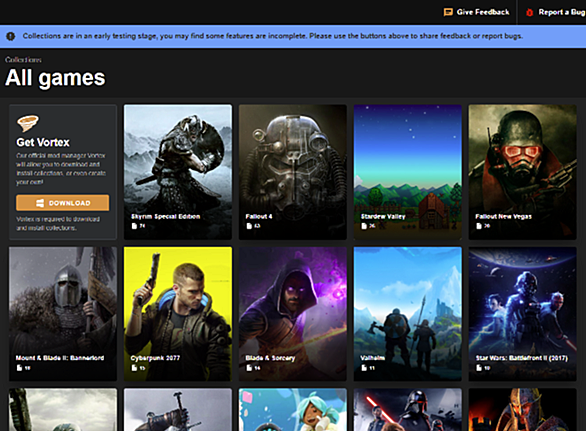Open the Stardew Valley game card
The height and width of the screenshot is (431, 586).
pyautogui.click(x=408, y=172)
